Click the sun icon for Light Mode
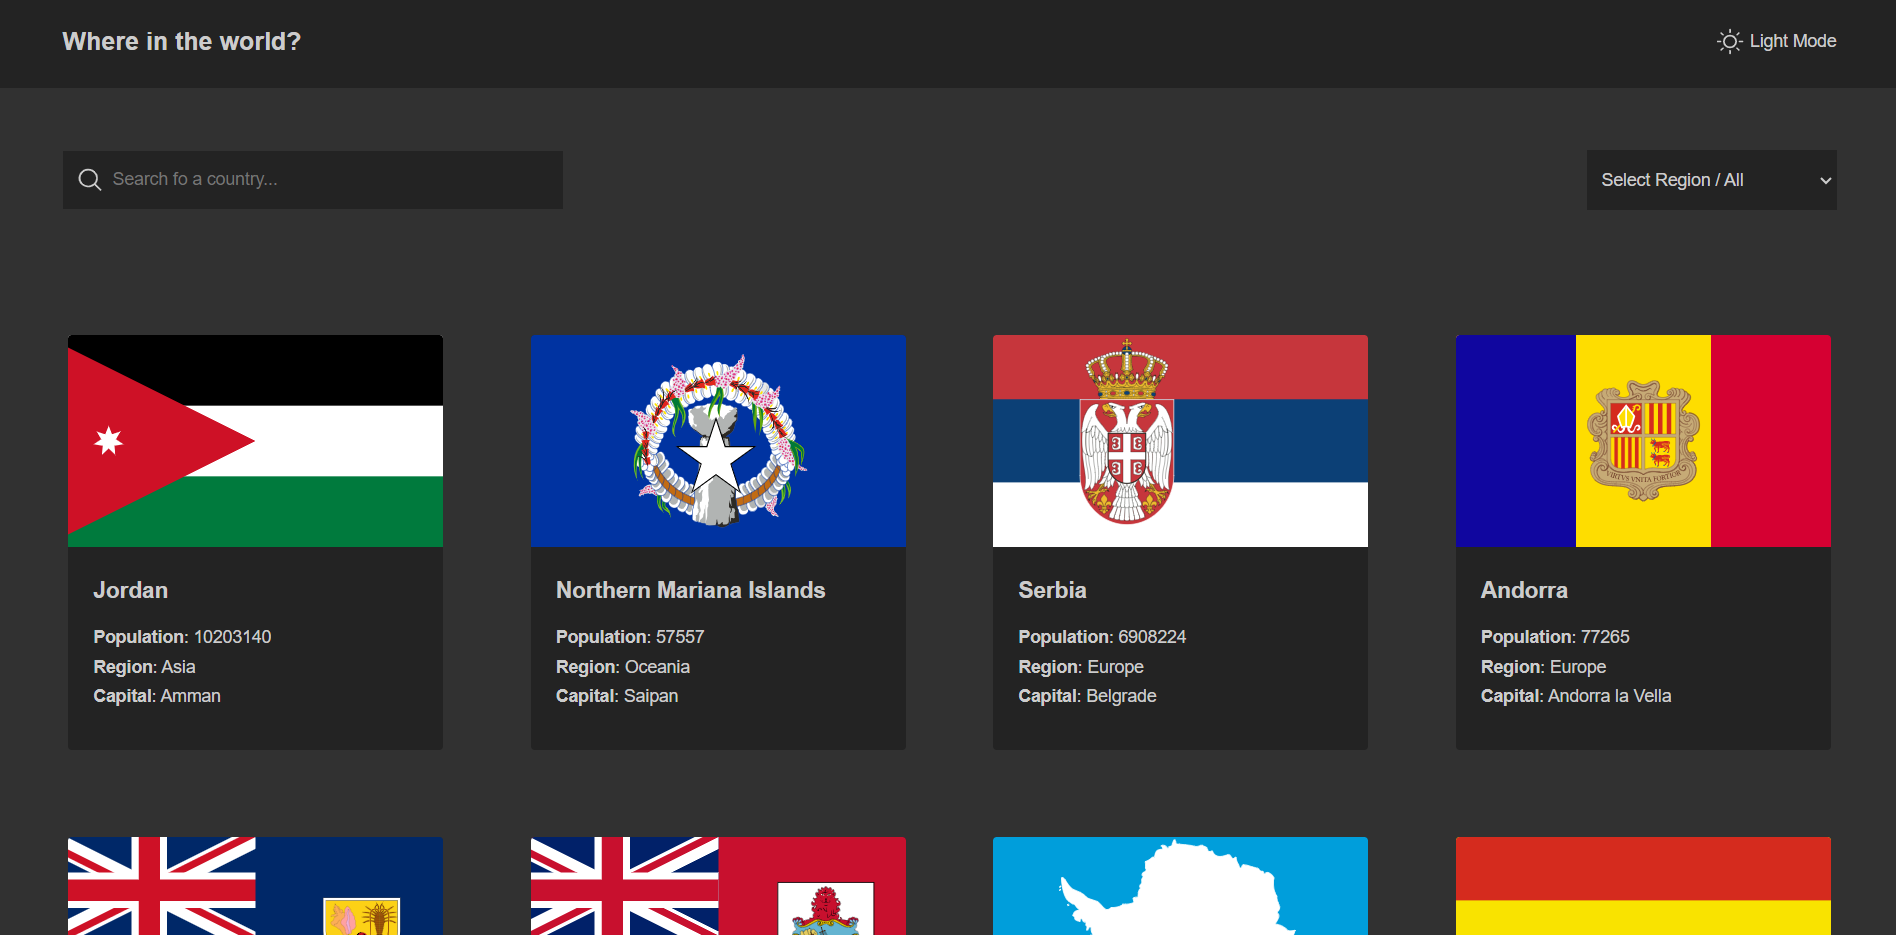 (x=1729, y=41)
